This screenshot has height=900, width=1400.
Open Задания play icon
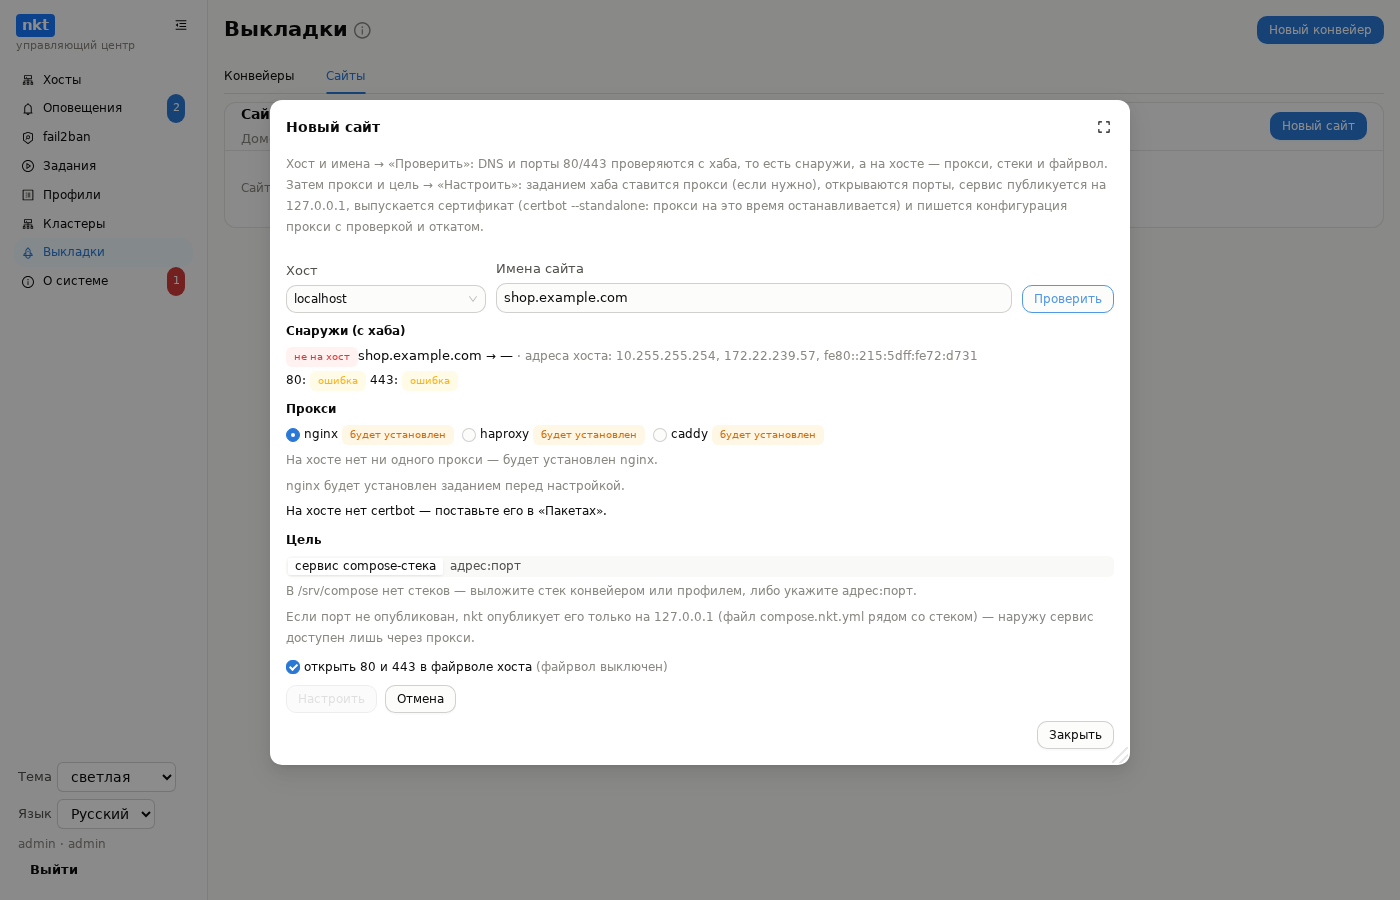coord(28,166)
